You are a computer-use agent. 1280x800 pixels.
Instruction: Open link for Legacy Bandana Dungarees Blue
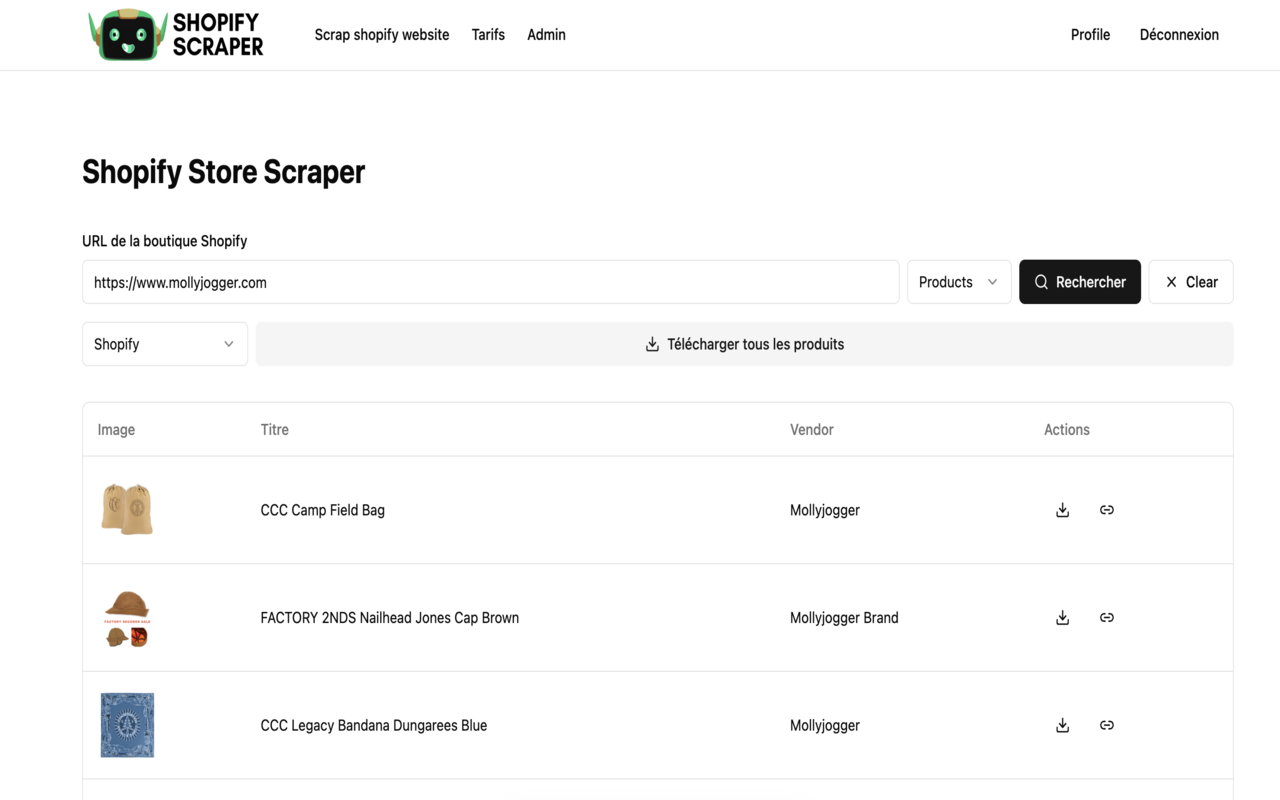click(1106, 726)
